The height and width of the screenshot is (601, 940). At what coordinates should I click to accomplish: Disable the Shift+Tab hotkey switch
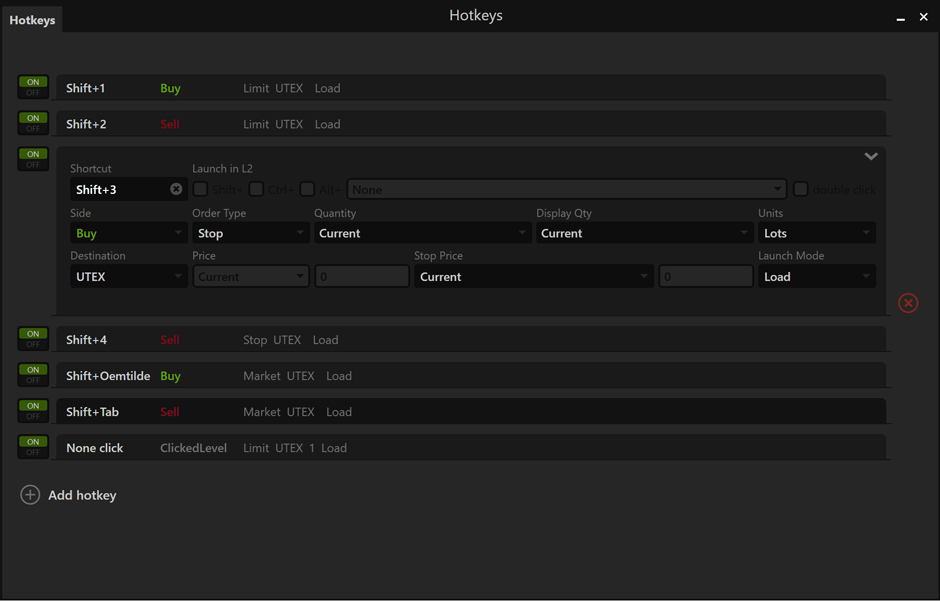click(33, 412)
